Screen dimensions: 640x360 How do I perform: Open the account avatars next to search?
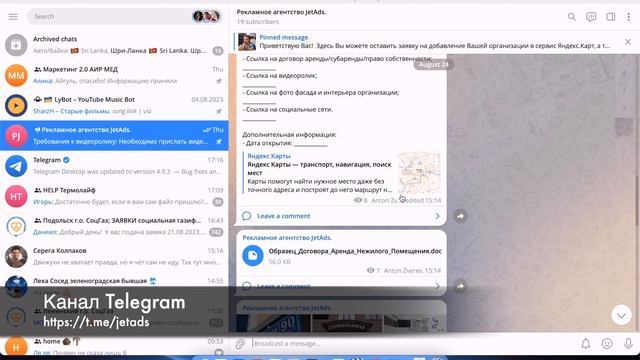[206, 16]
